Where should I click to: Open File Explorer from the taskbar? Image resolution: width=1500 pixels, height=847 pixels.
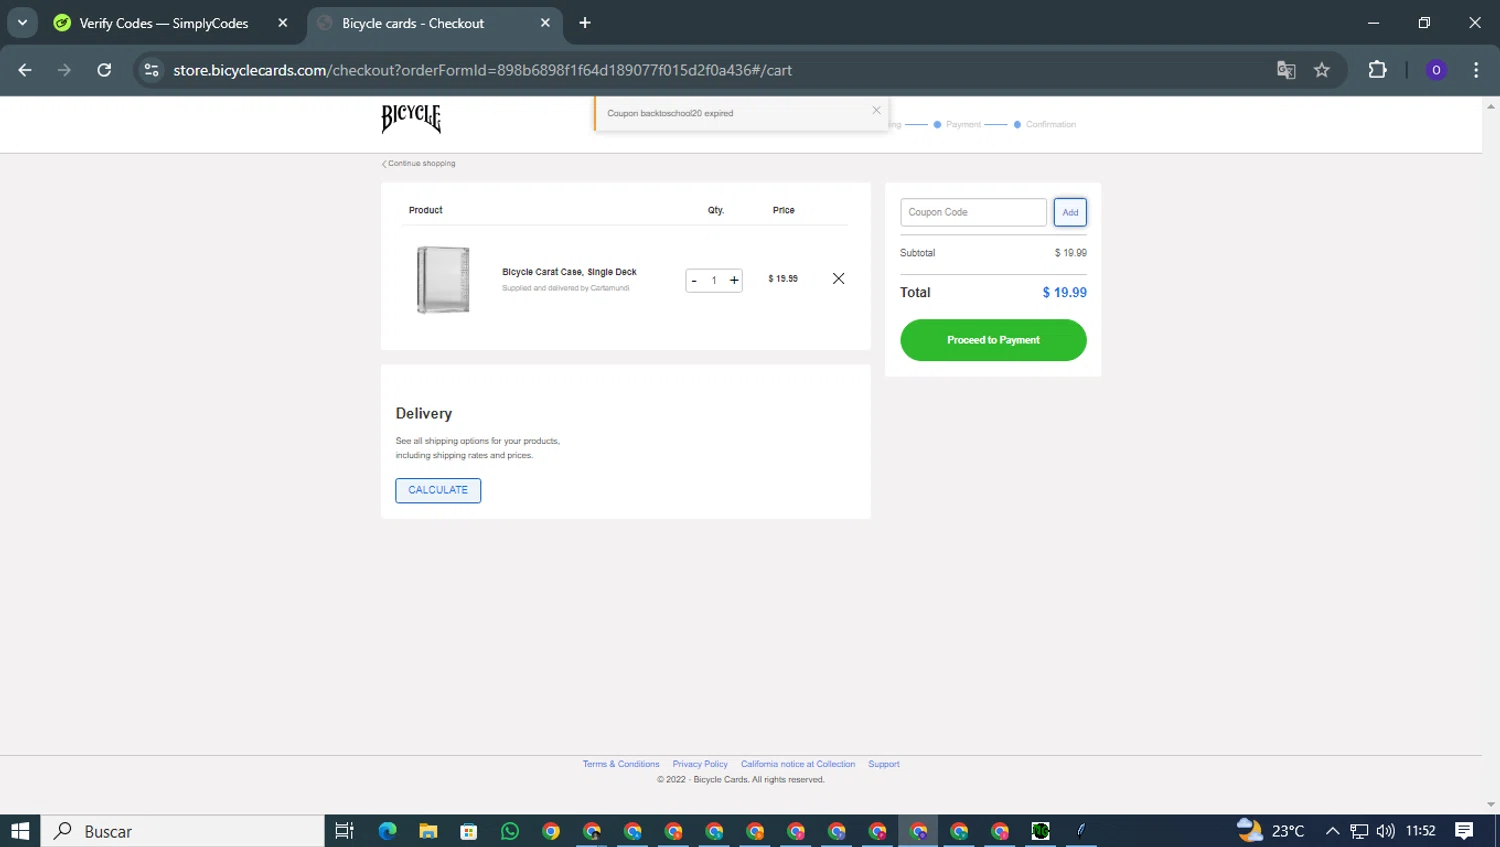coord(428,831)
